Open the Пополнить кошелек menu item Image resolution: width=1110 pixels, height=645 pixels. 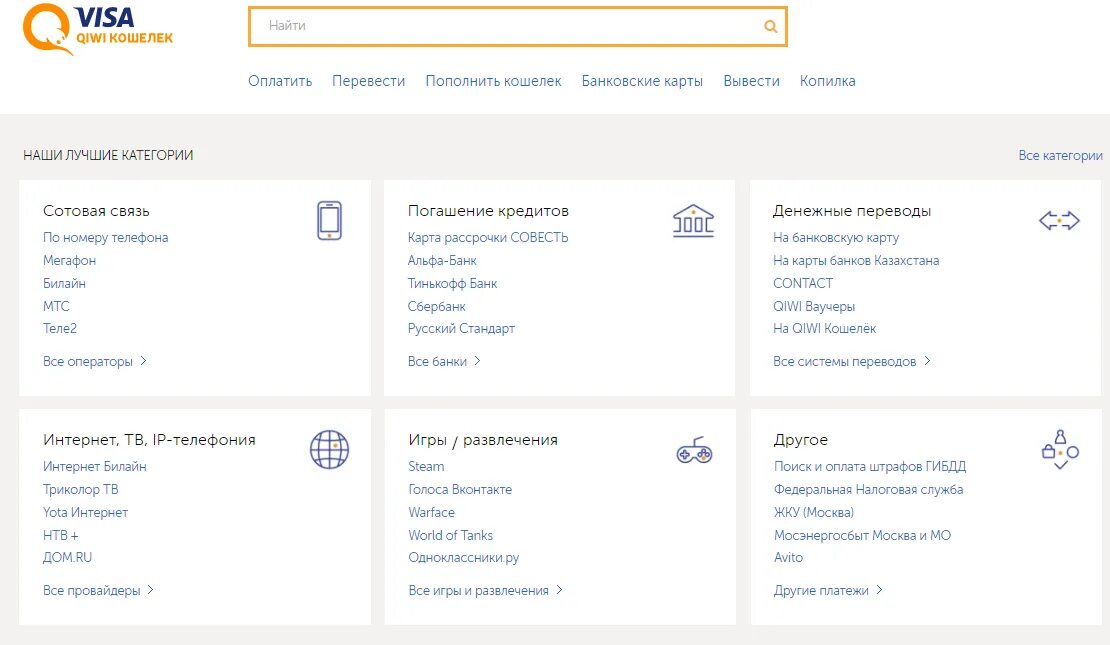[x=493, y=81]
